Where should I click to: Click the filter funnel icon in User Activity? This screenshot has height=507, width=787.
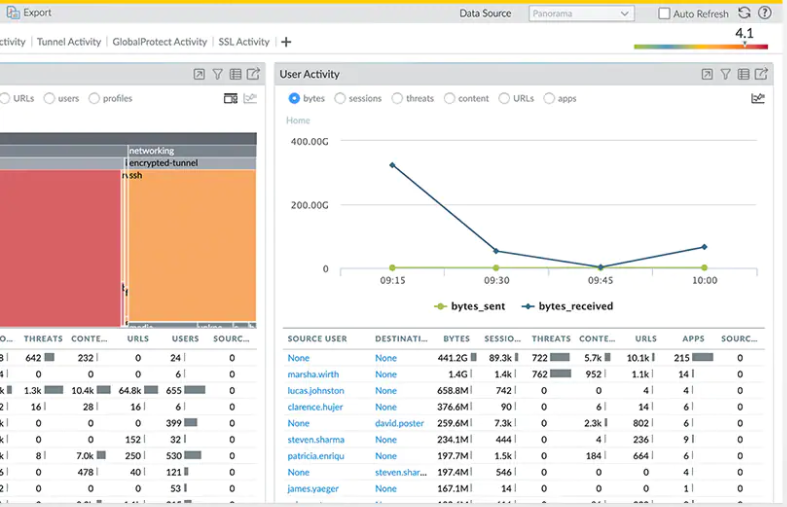[x=725, y=74]
